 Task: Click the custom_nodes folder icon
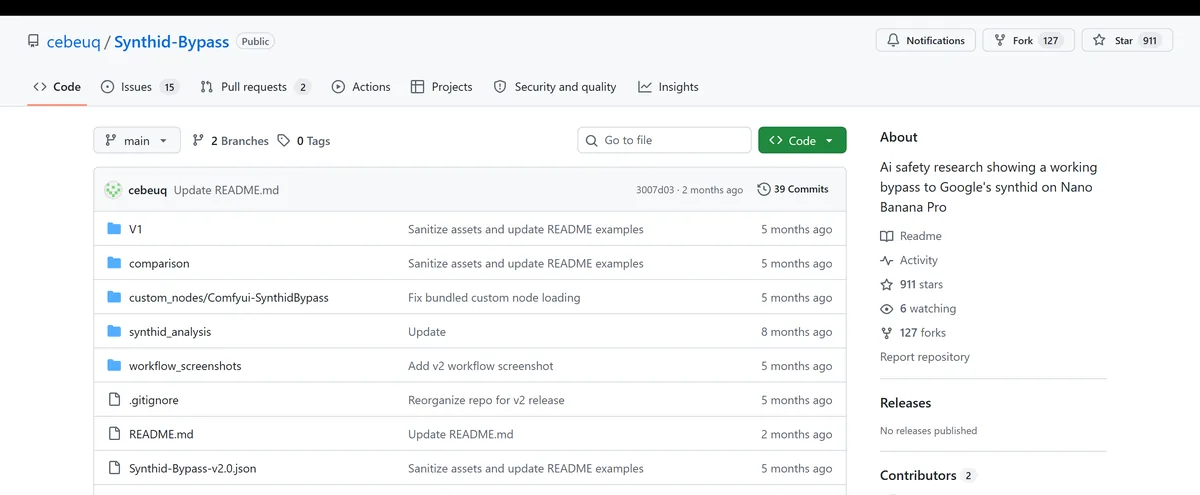pos(113,297)
